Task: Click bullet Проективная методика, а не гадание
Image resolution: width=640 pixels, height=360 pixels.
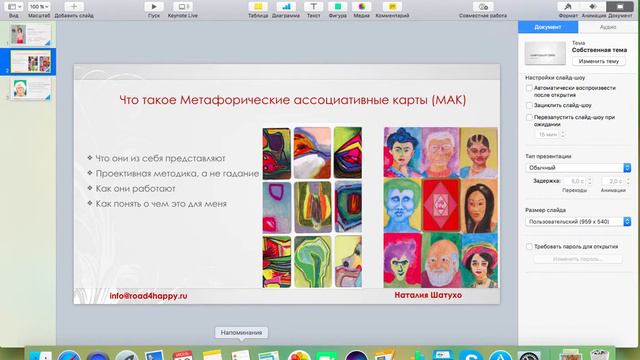Action: click(x=177, y=173)
